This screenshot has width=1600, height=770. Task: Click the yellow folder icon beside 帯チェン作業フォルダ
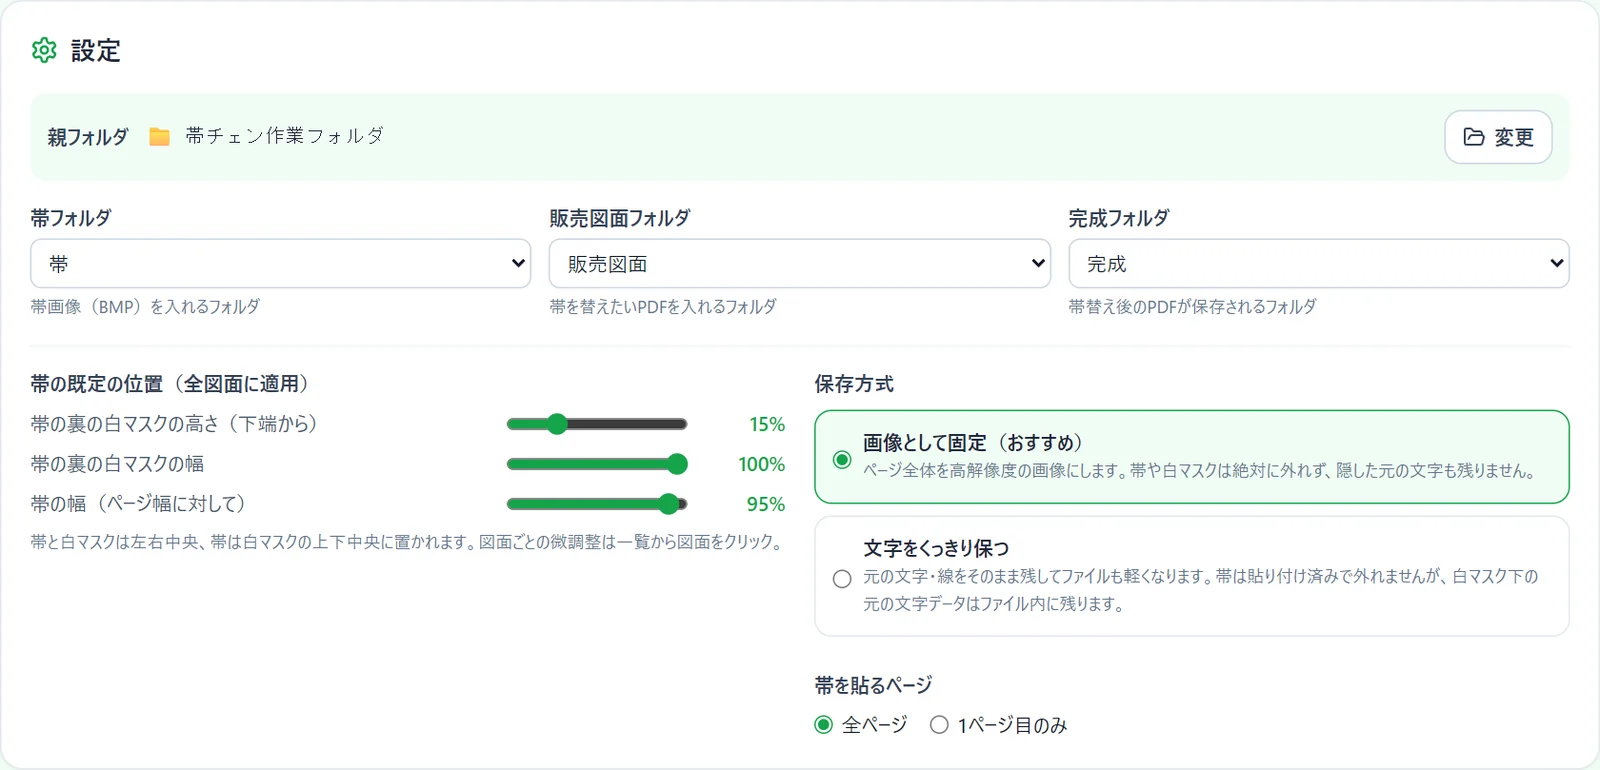(159, 137)
